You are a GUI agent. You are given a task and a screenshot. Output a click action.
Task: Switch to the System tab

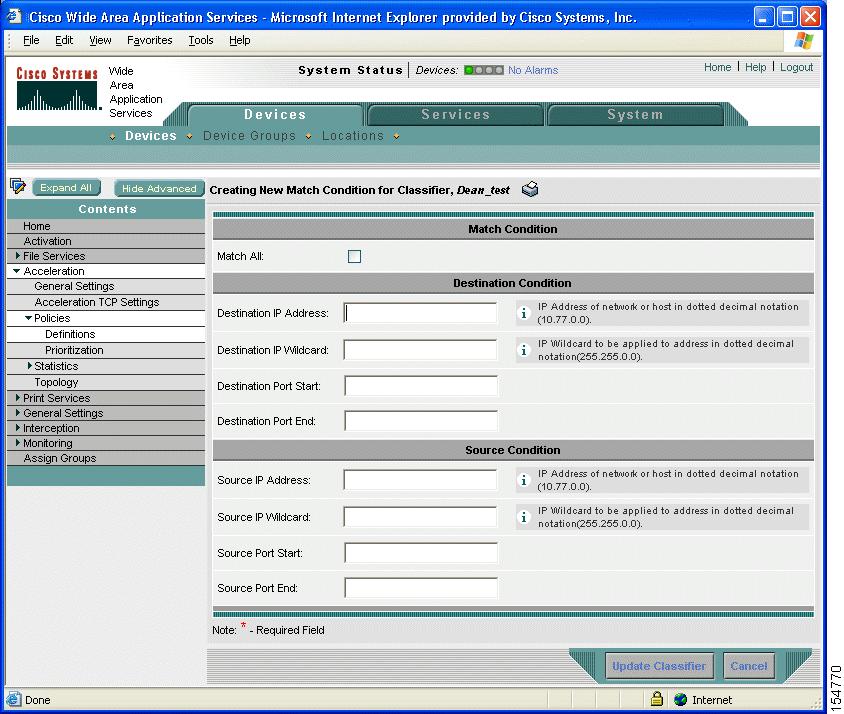click(x=635, y=115)
